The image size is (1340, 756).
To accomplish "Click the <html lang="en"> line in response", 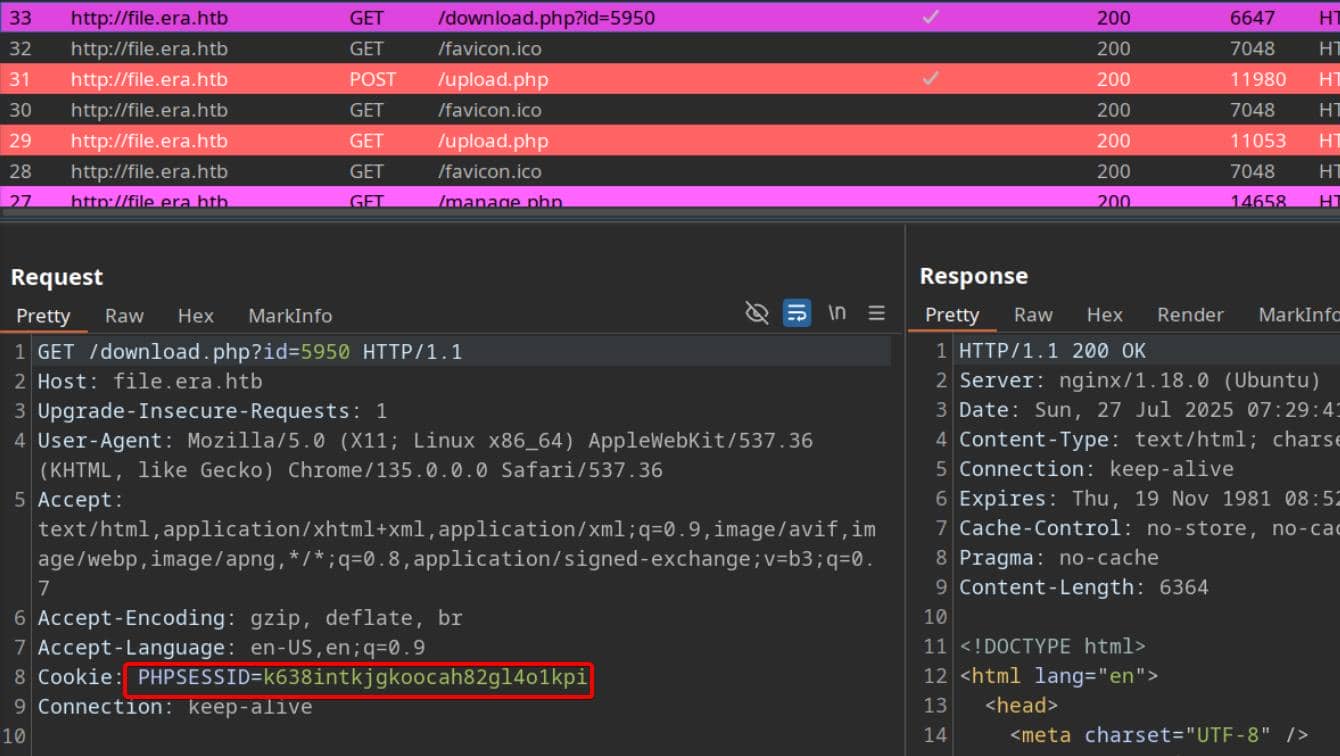I will pyautogui.click(x=1059, y=675).
